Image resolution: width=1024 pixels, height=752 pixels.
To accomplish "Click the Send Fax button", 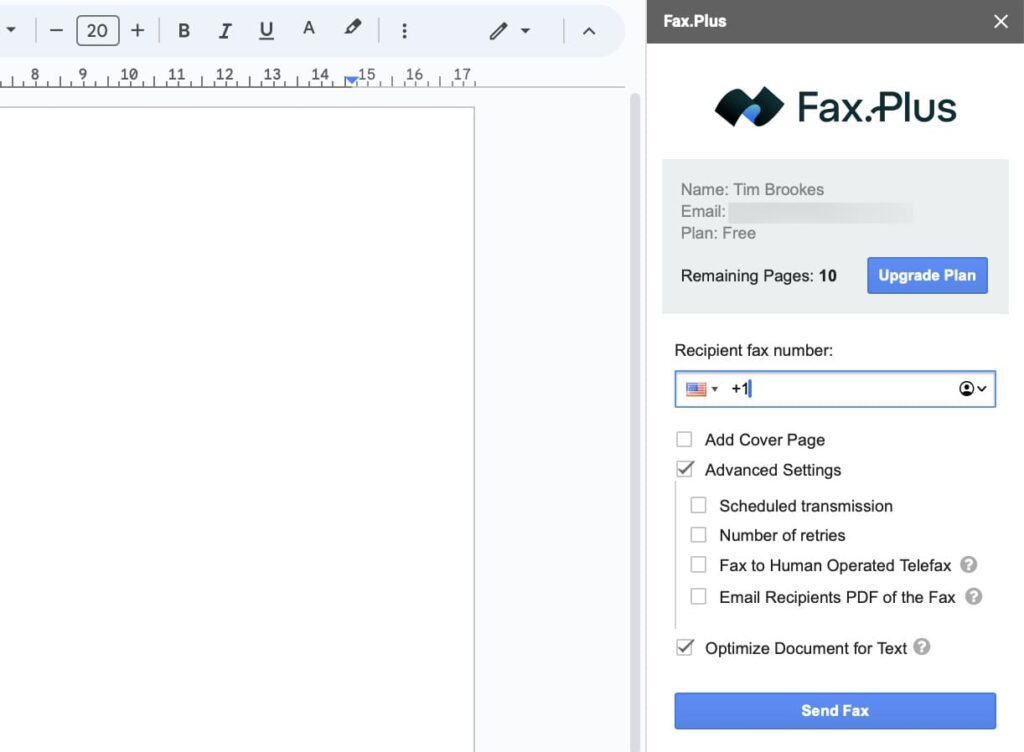I will click(x=835, y=711).
